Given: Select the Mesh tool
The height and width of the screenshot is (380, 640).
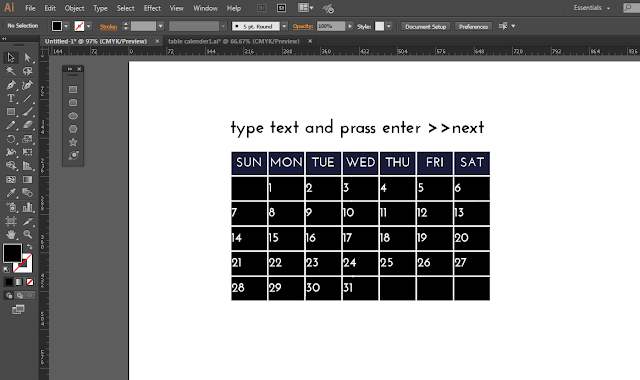Looking at the screenshot, I should tap(11, 180).
